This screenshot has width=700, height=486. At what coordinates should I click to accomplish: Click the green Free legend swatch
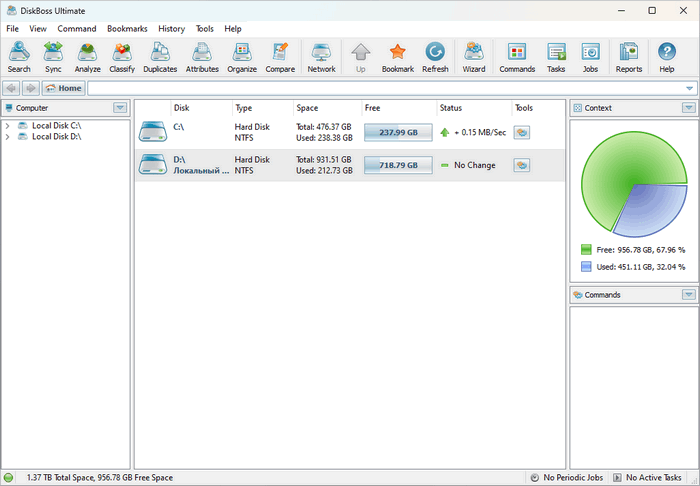pos(586,249)
